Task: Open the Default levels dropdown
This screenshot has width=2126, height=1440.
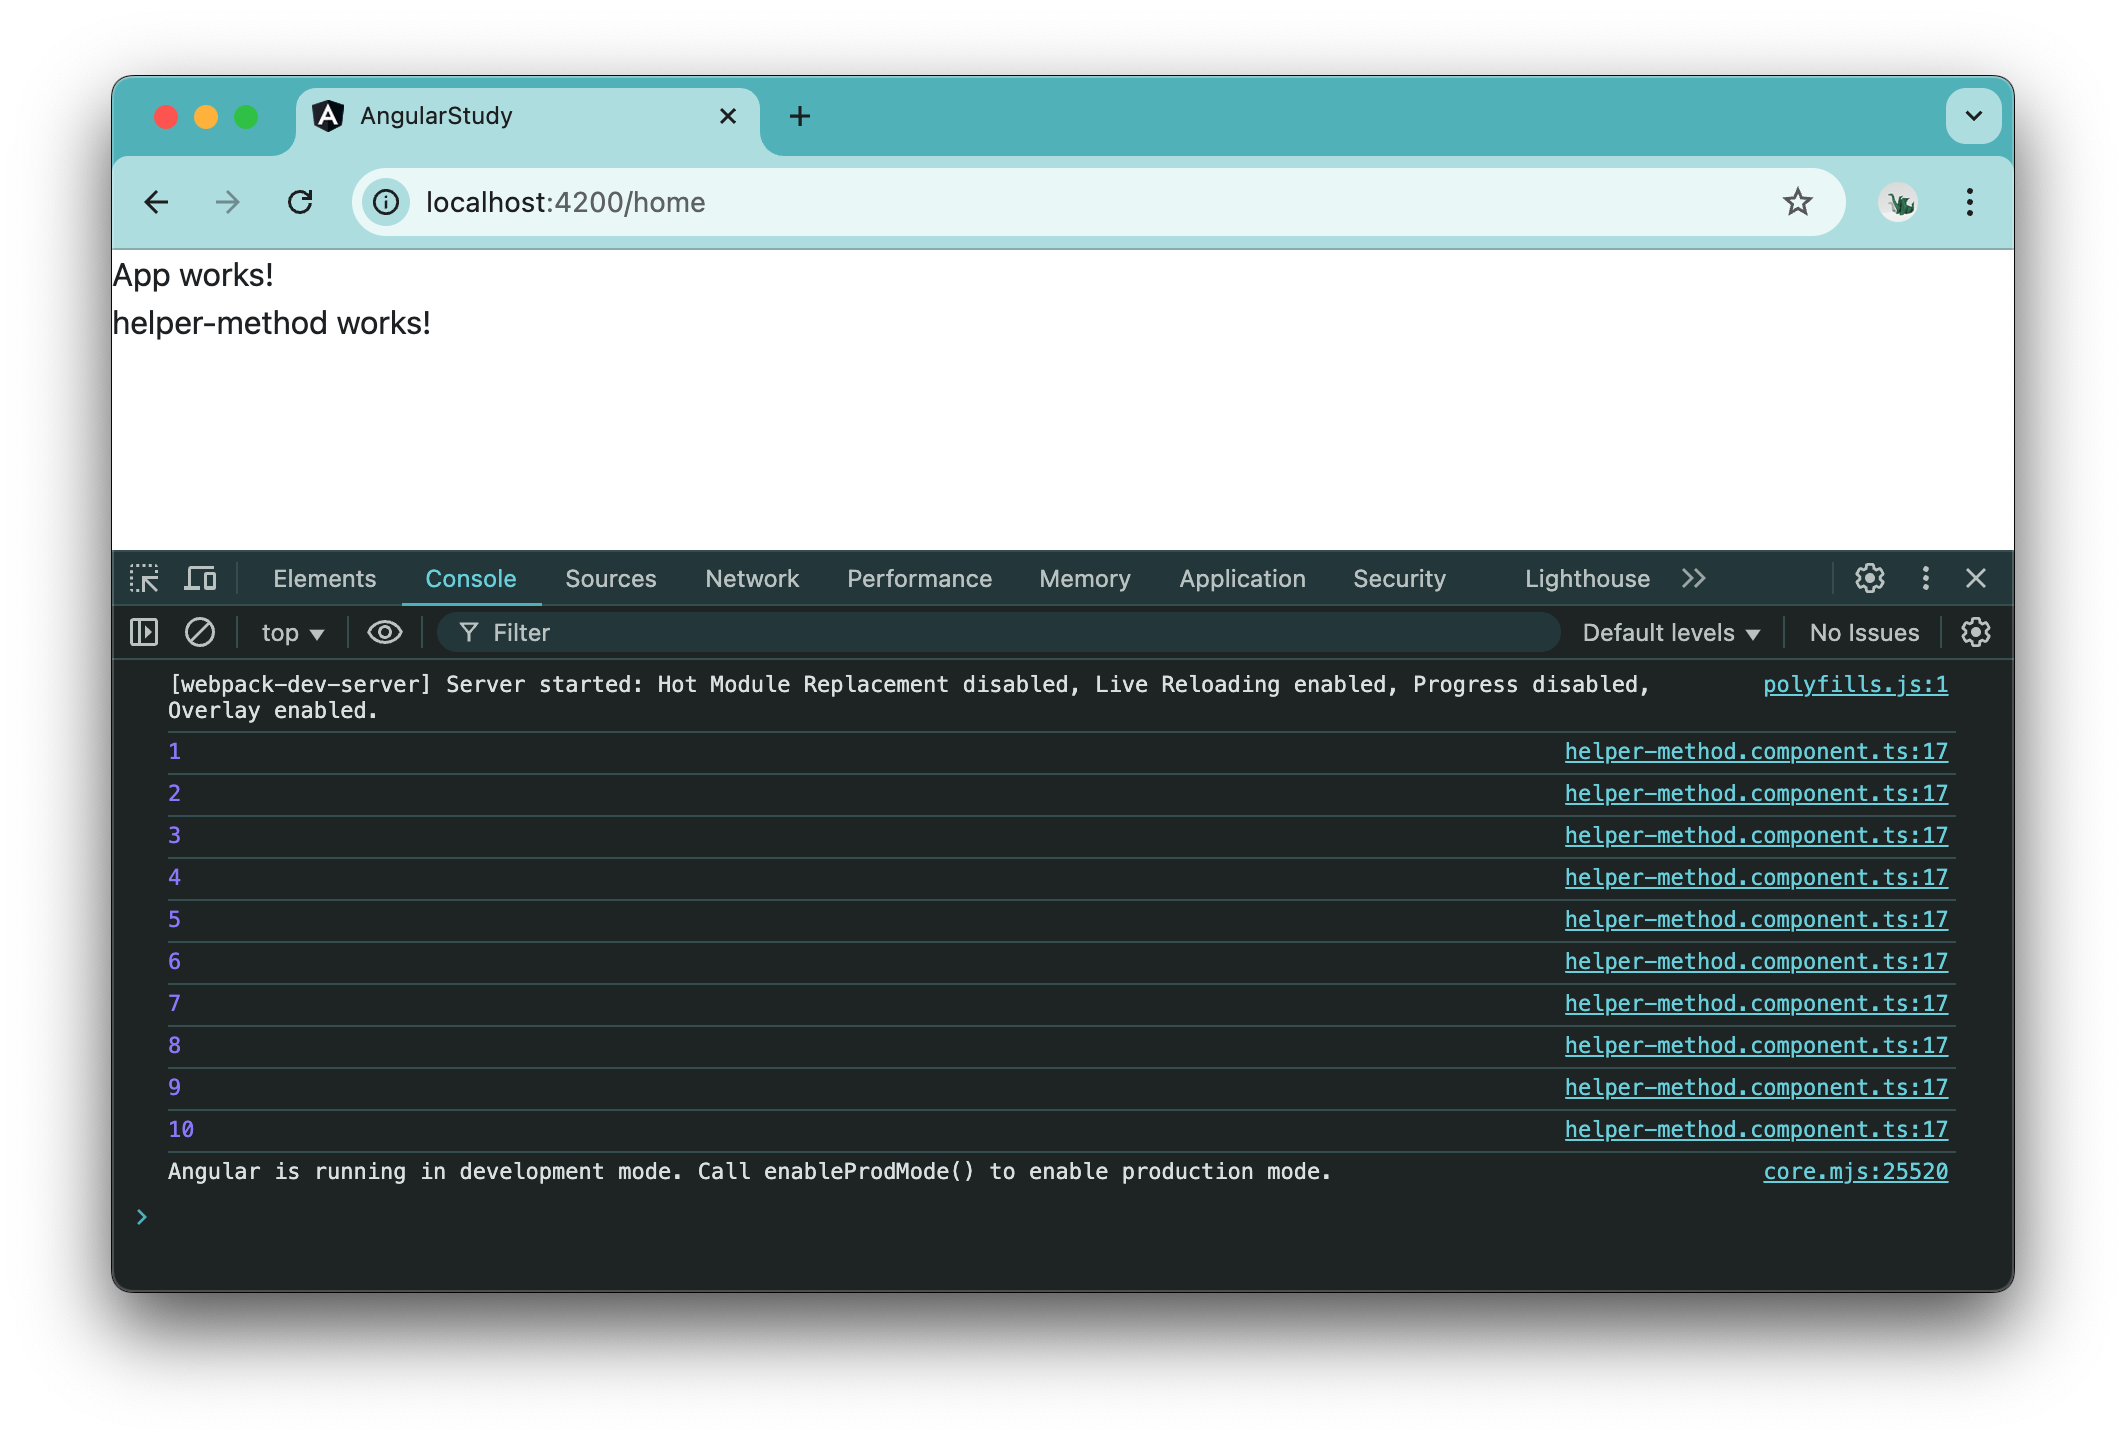Action: coord(1670,632)
